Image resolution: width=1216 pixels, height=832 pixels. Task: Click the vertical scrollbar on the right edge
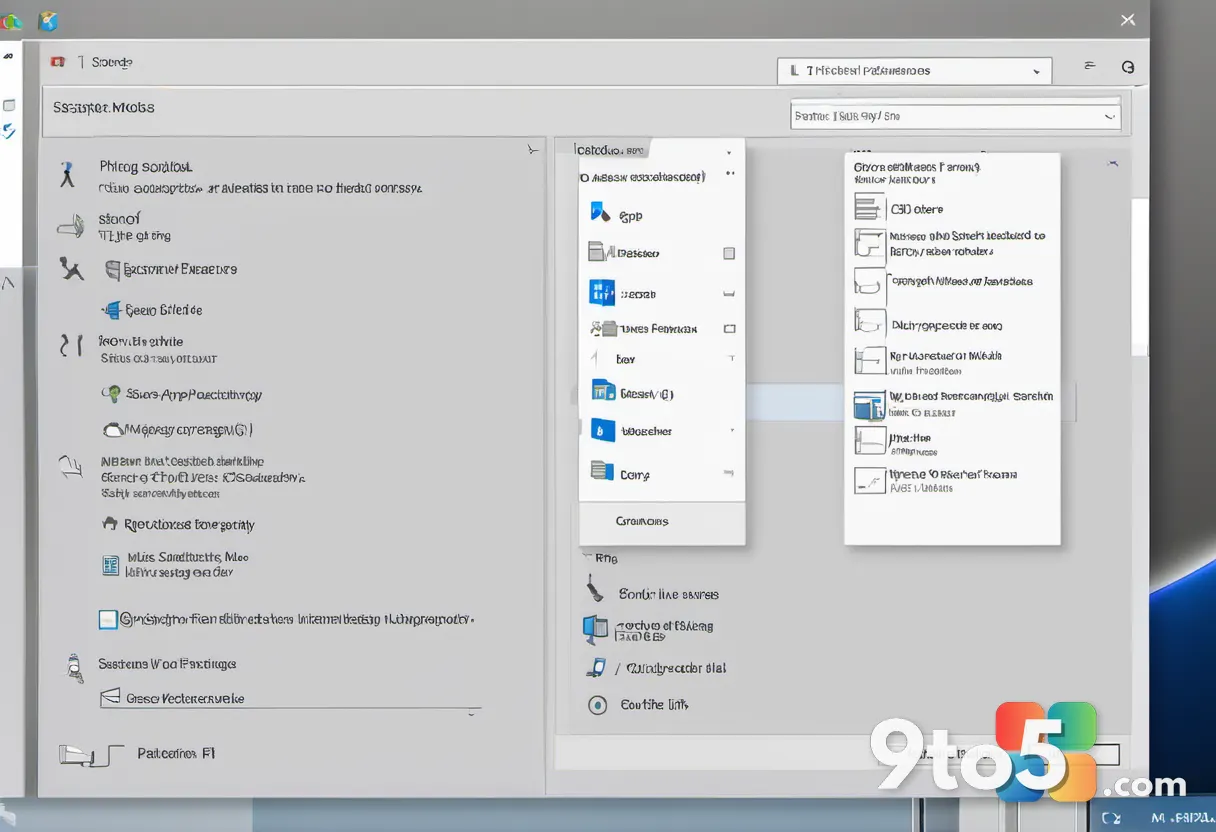1139,277
